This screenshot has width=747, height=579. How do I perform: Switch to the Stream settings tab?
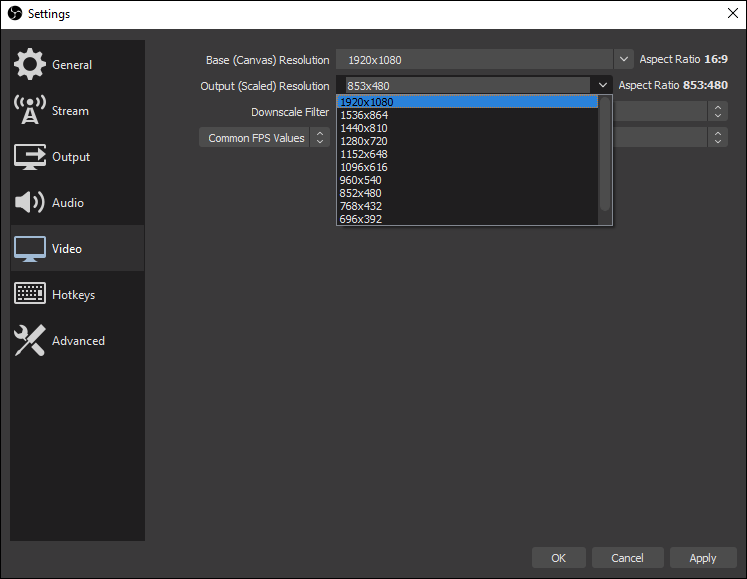(x=78, y=111)
